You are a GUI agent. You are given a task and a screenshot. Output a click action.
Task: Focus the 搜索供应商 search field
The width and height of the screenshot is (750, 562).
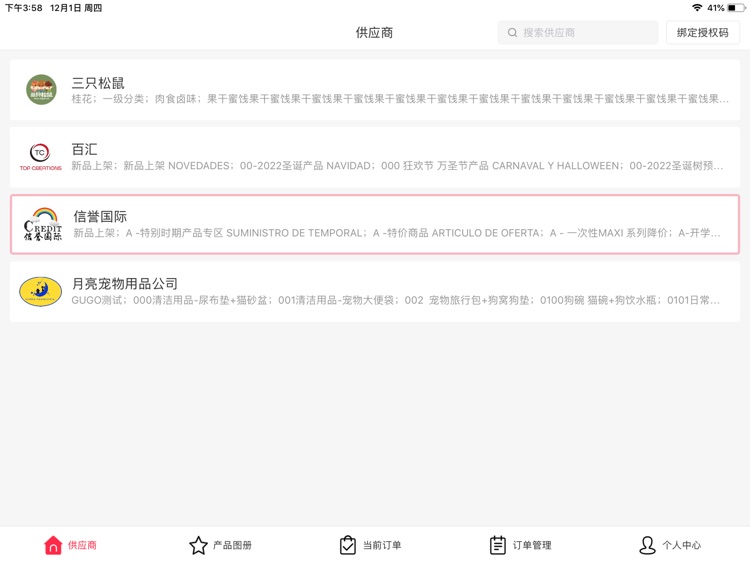[x=578, y=33]
